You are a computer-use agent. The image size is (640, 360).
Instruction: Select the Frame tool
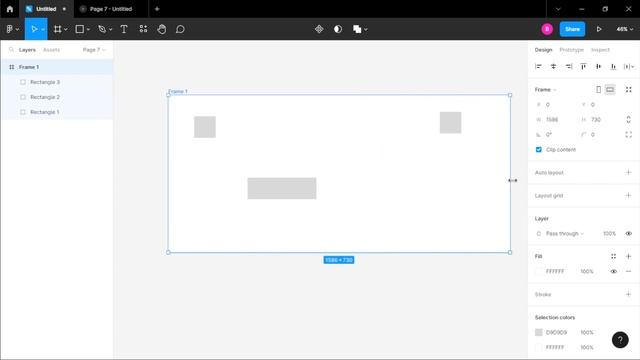tap(58, 29)
